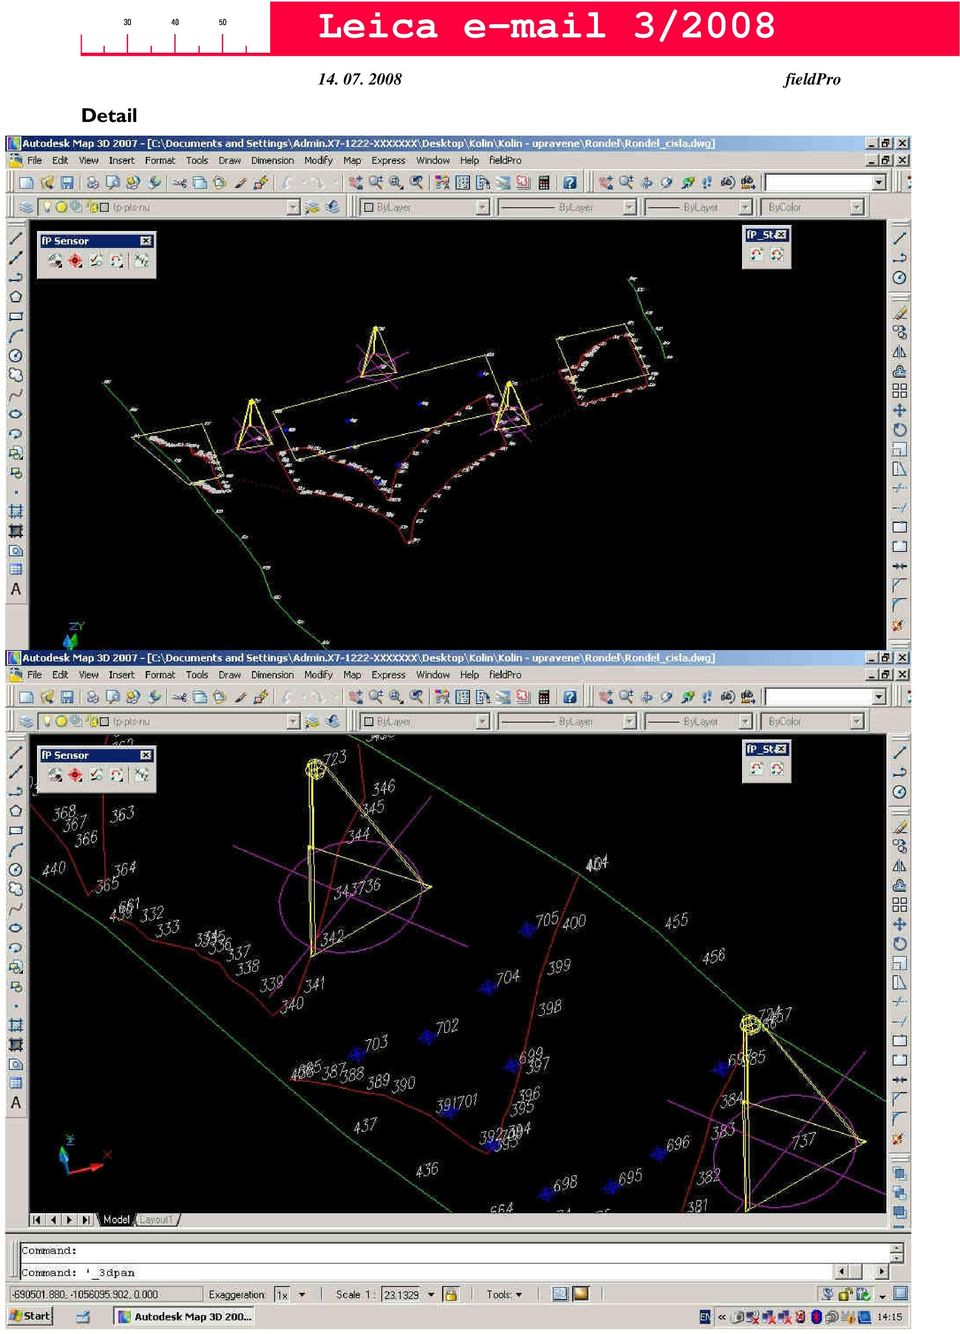
Task: Click the Open file icon in the upper AutoCAD window
Action: (47, 182)
